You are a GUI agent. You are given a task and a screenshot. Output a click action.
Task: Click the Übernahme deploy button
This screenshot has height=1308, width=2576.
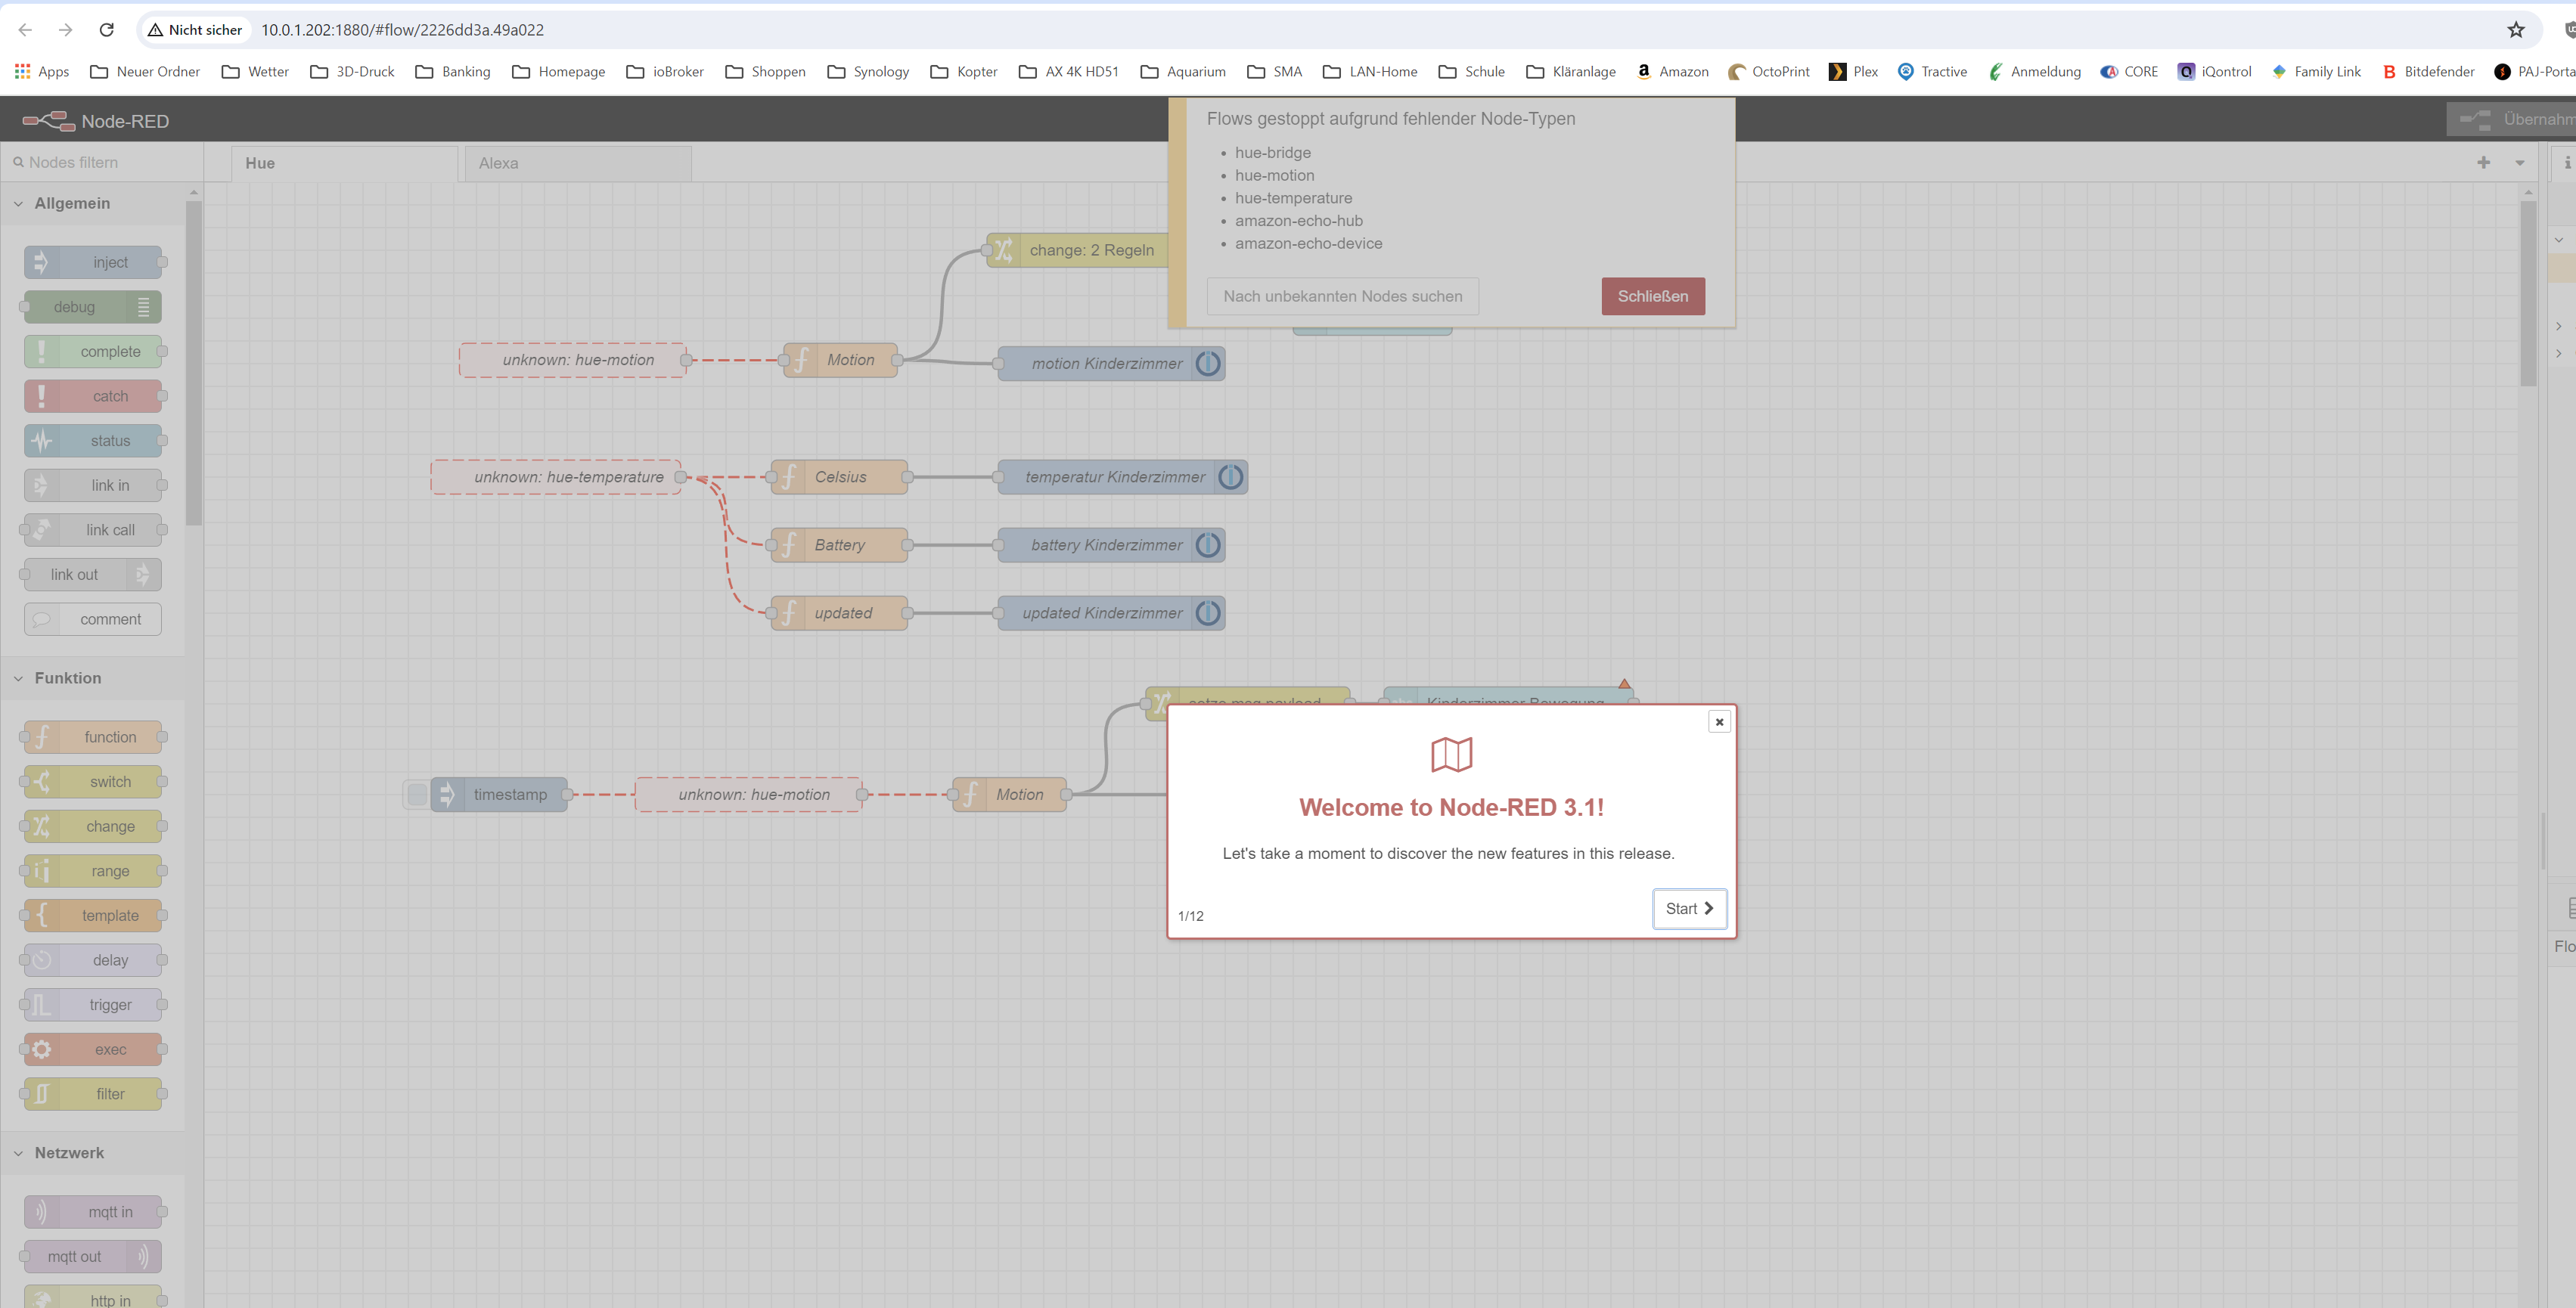[x=2511, y=119]
